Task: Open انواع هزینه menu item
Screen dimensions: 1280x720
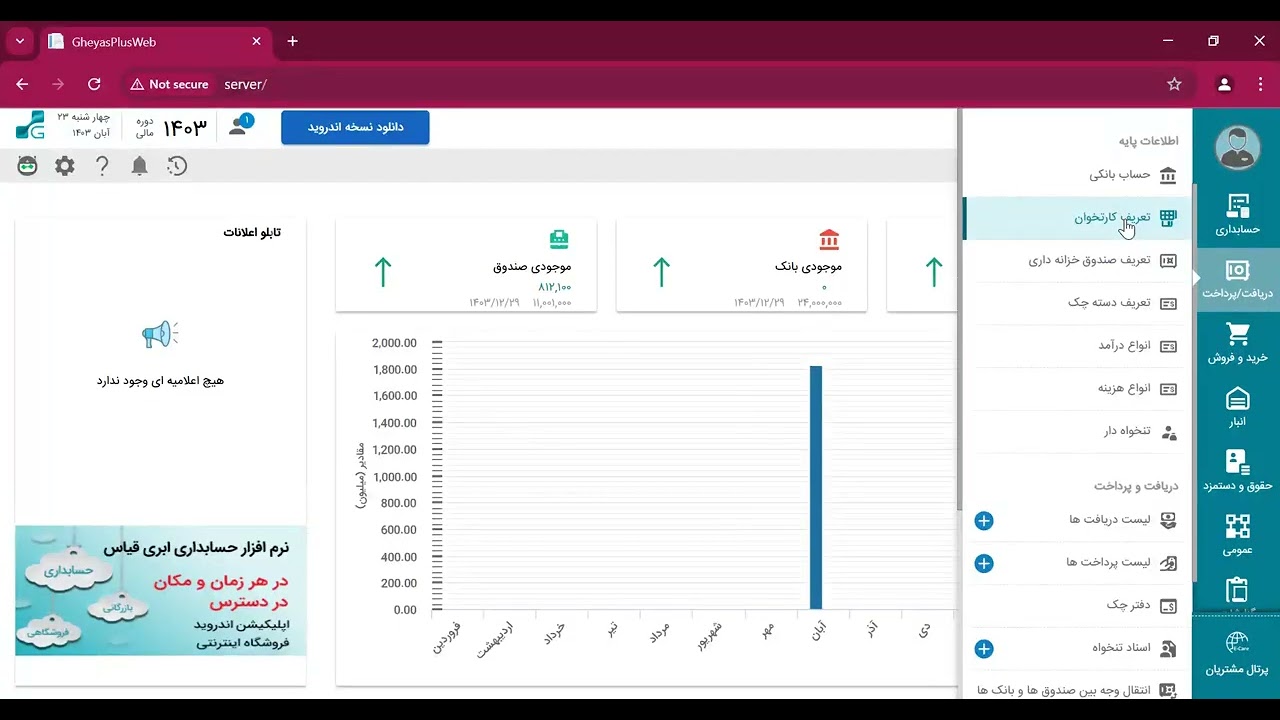Action: (x=1076, y=389)
